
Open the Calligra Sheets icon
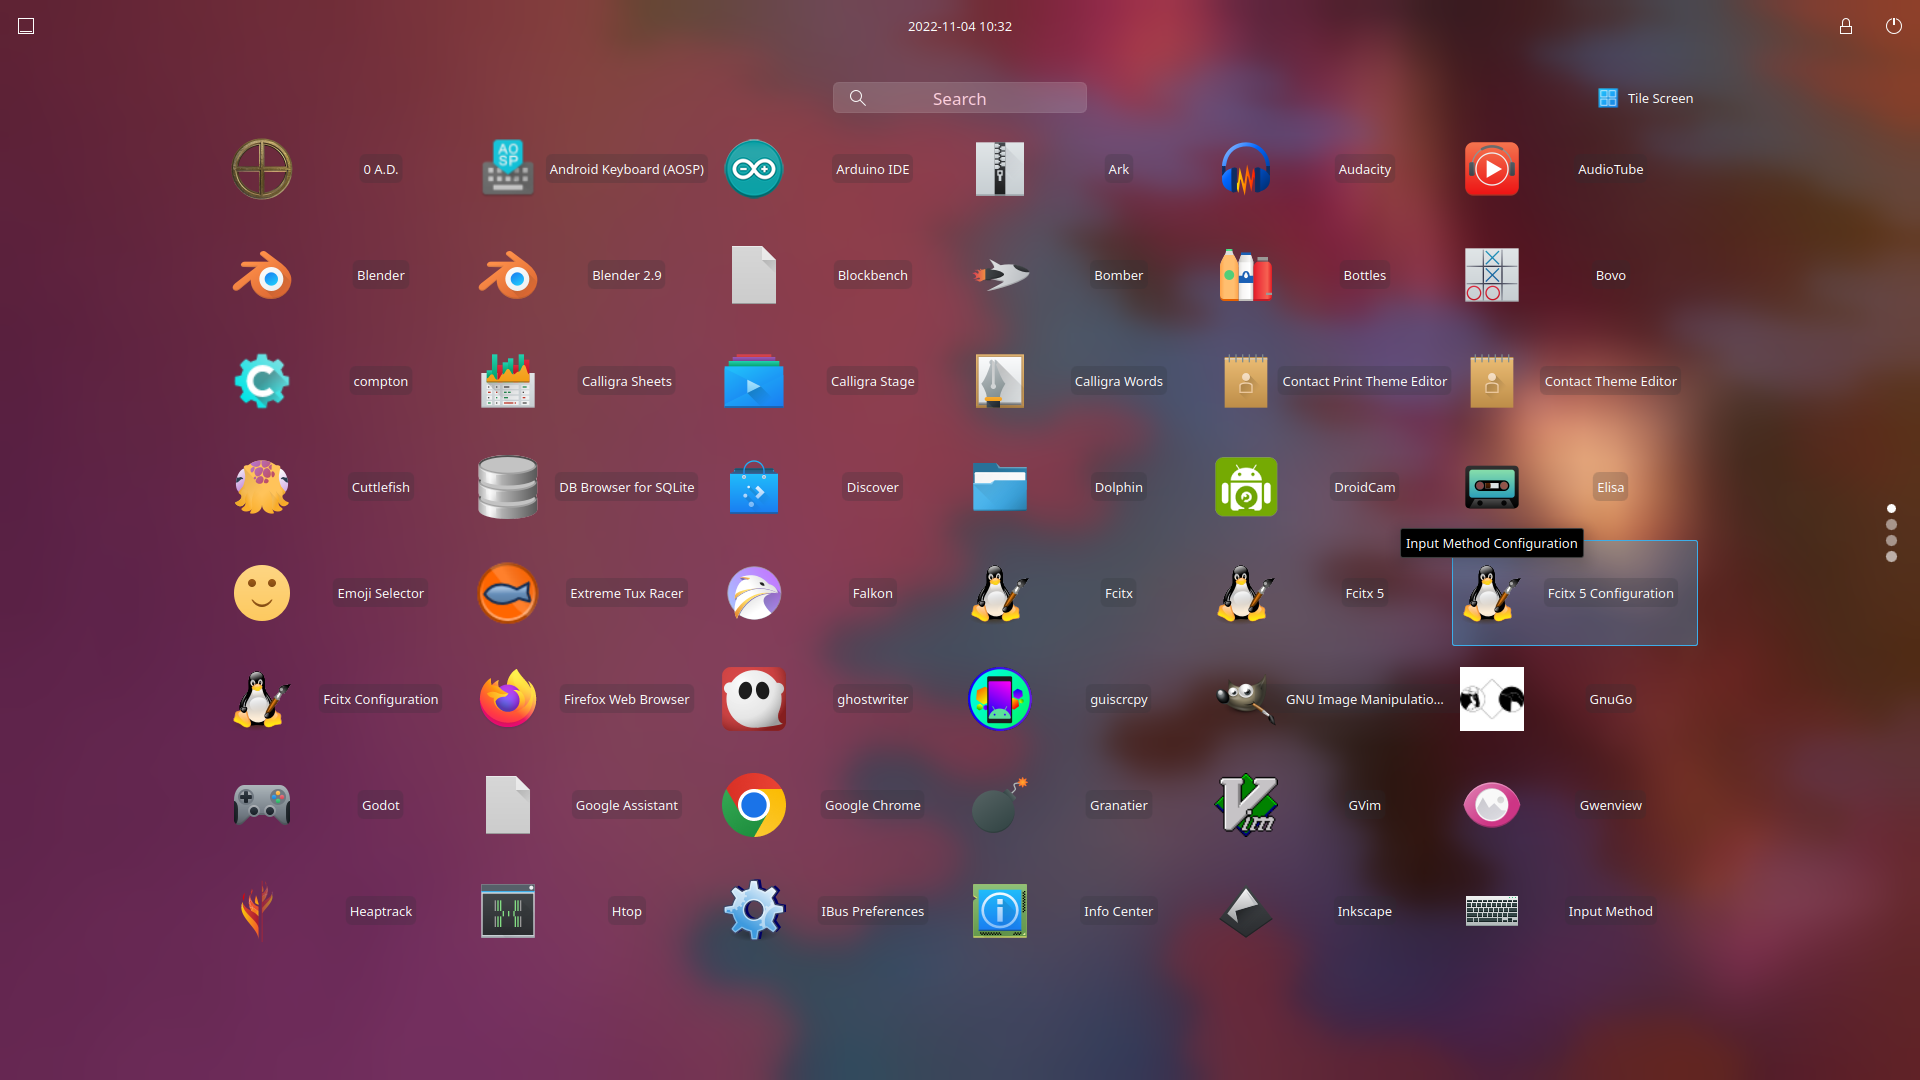pyautogui.click(x=508, y=381)
